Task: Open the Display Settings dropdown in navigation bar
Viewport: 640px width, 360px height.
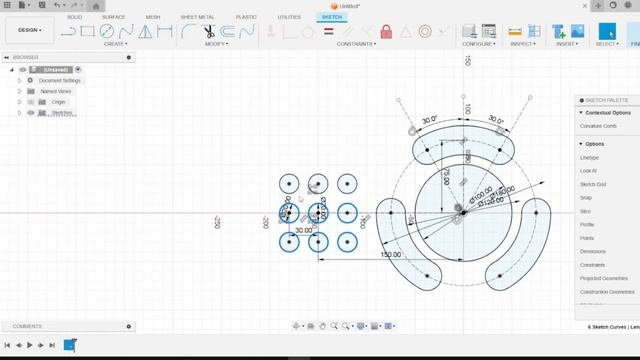Action: click(x=362, y=326)
